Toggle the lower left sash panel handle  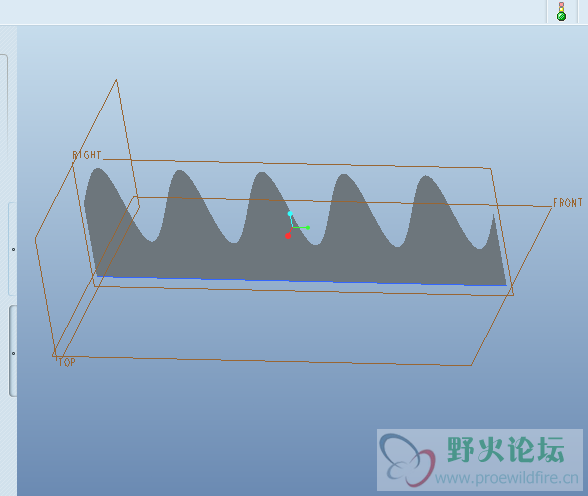point(13,351)
